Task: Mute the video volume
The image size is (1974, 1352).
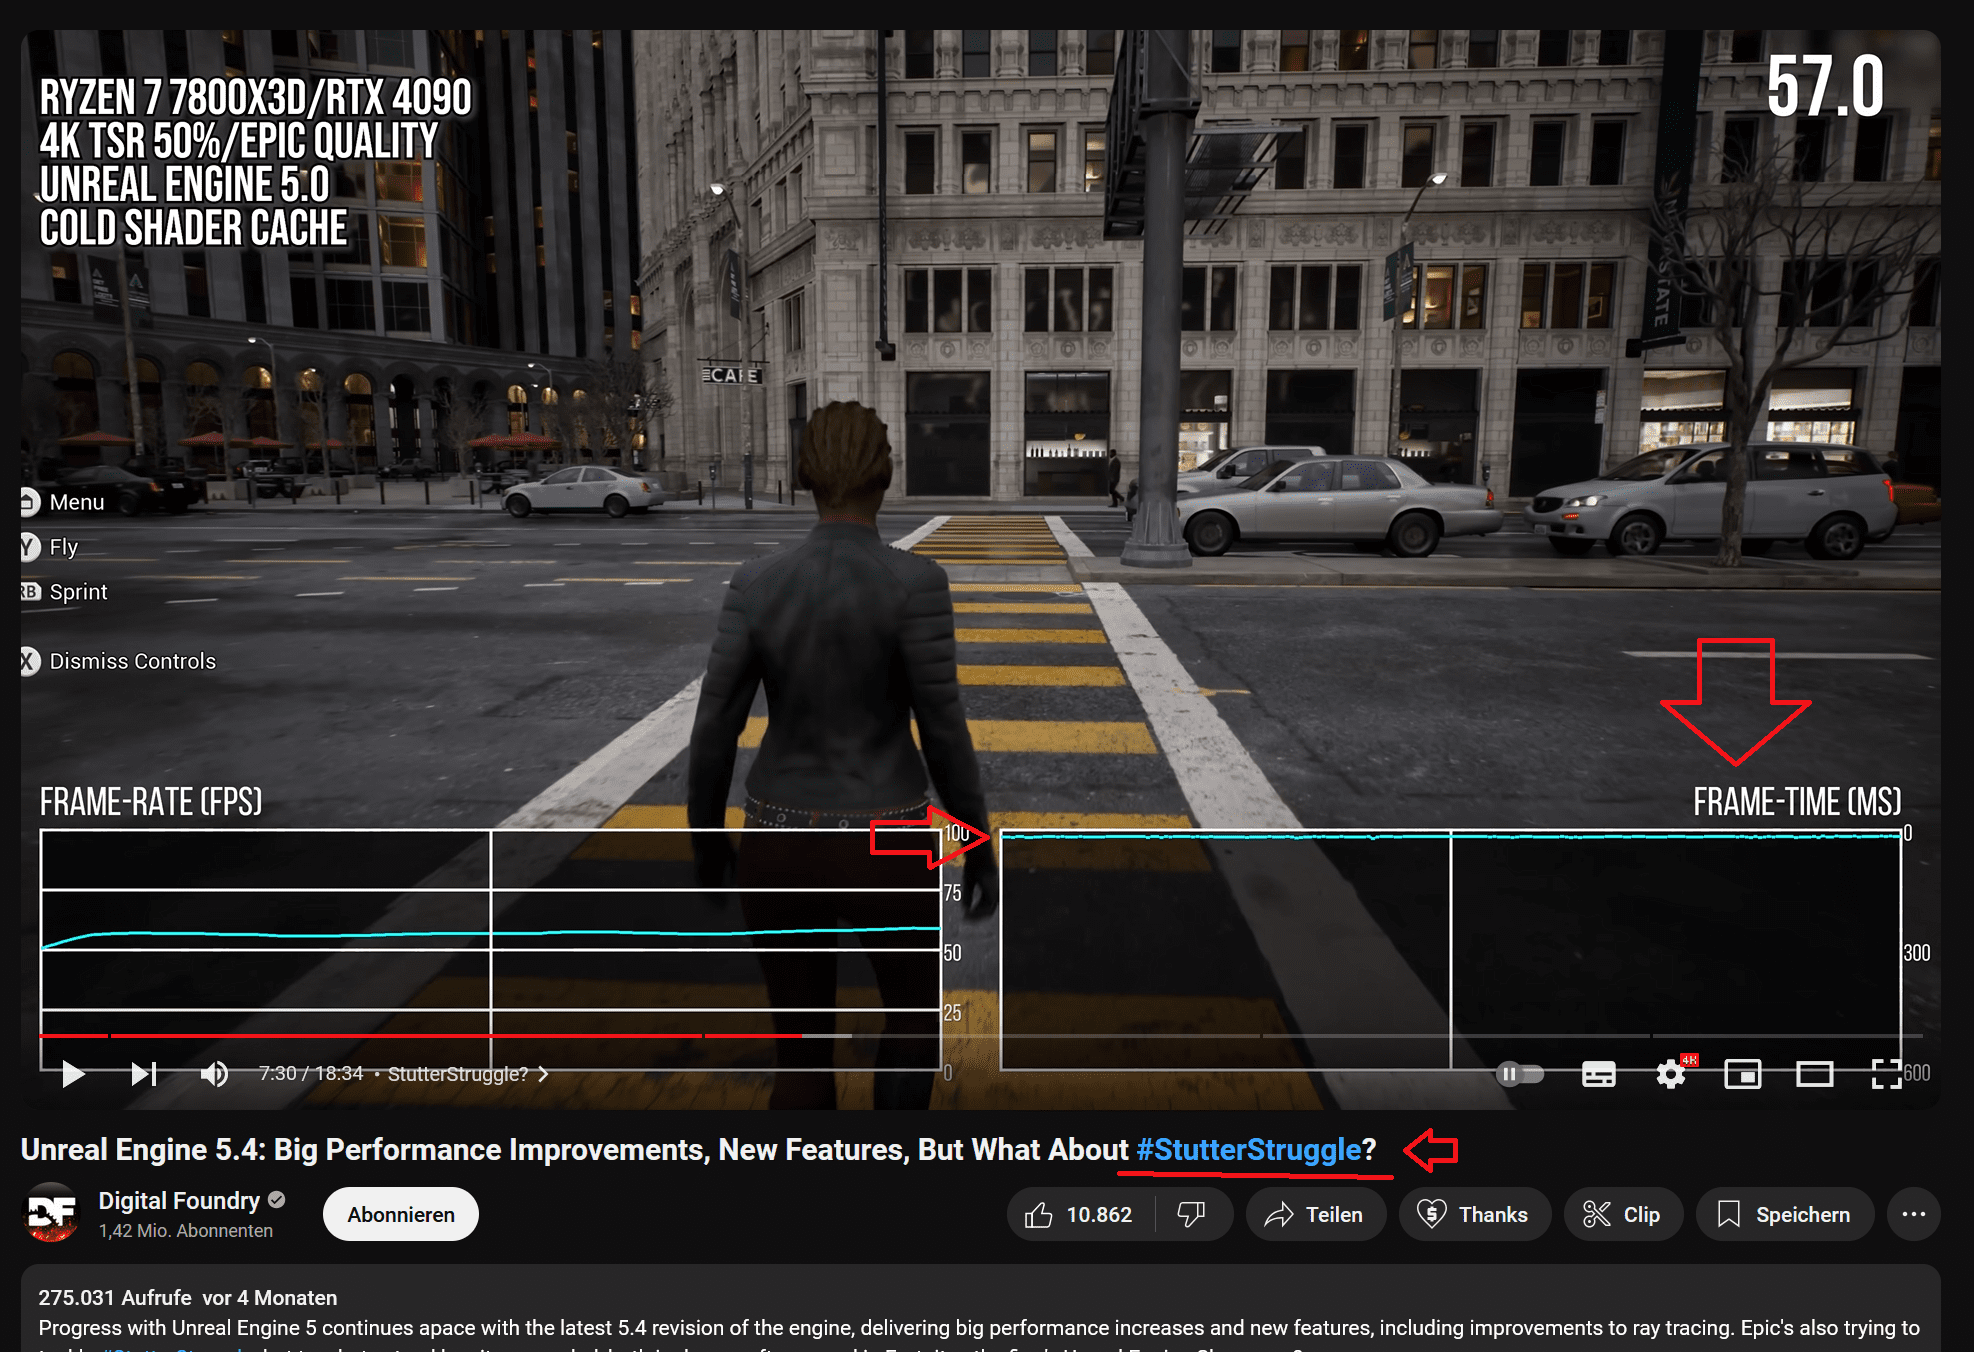Action: pos(214,1074)
